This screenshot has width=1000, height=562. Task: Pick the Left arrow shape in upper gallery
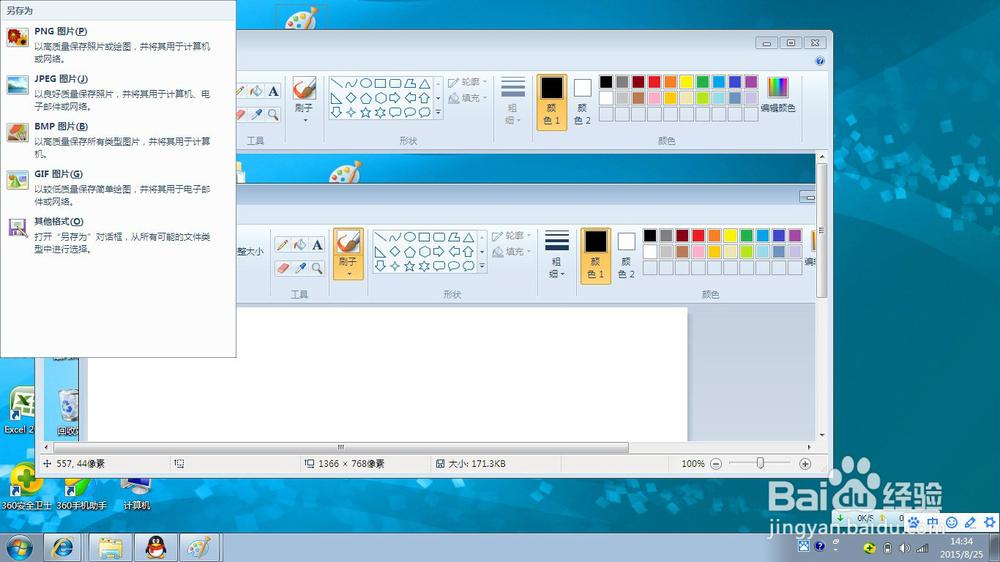[x=409, y=98]
